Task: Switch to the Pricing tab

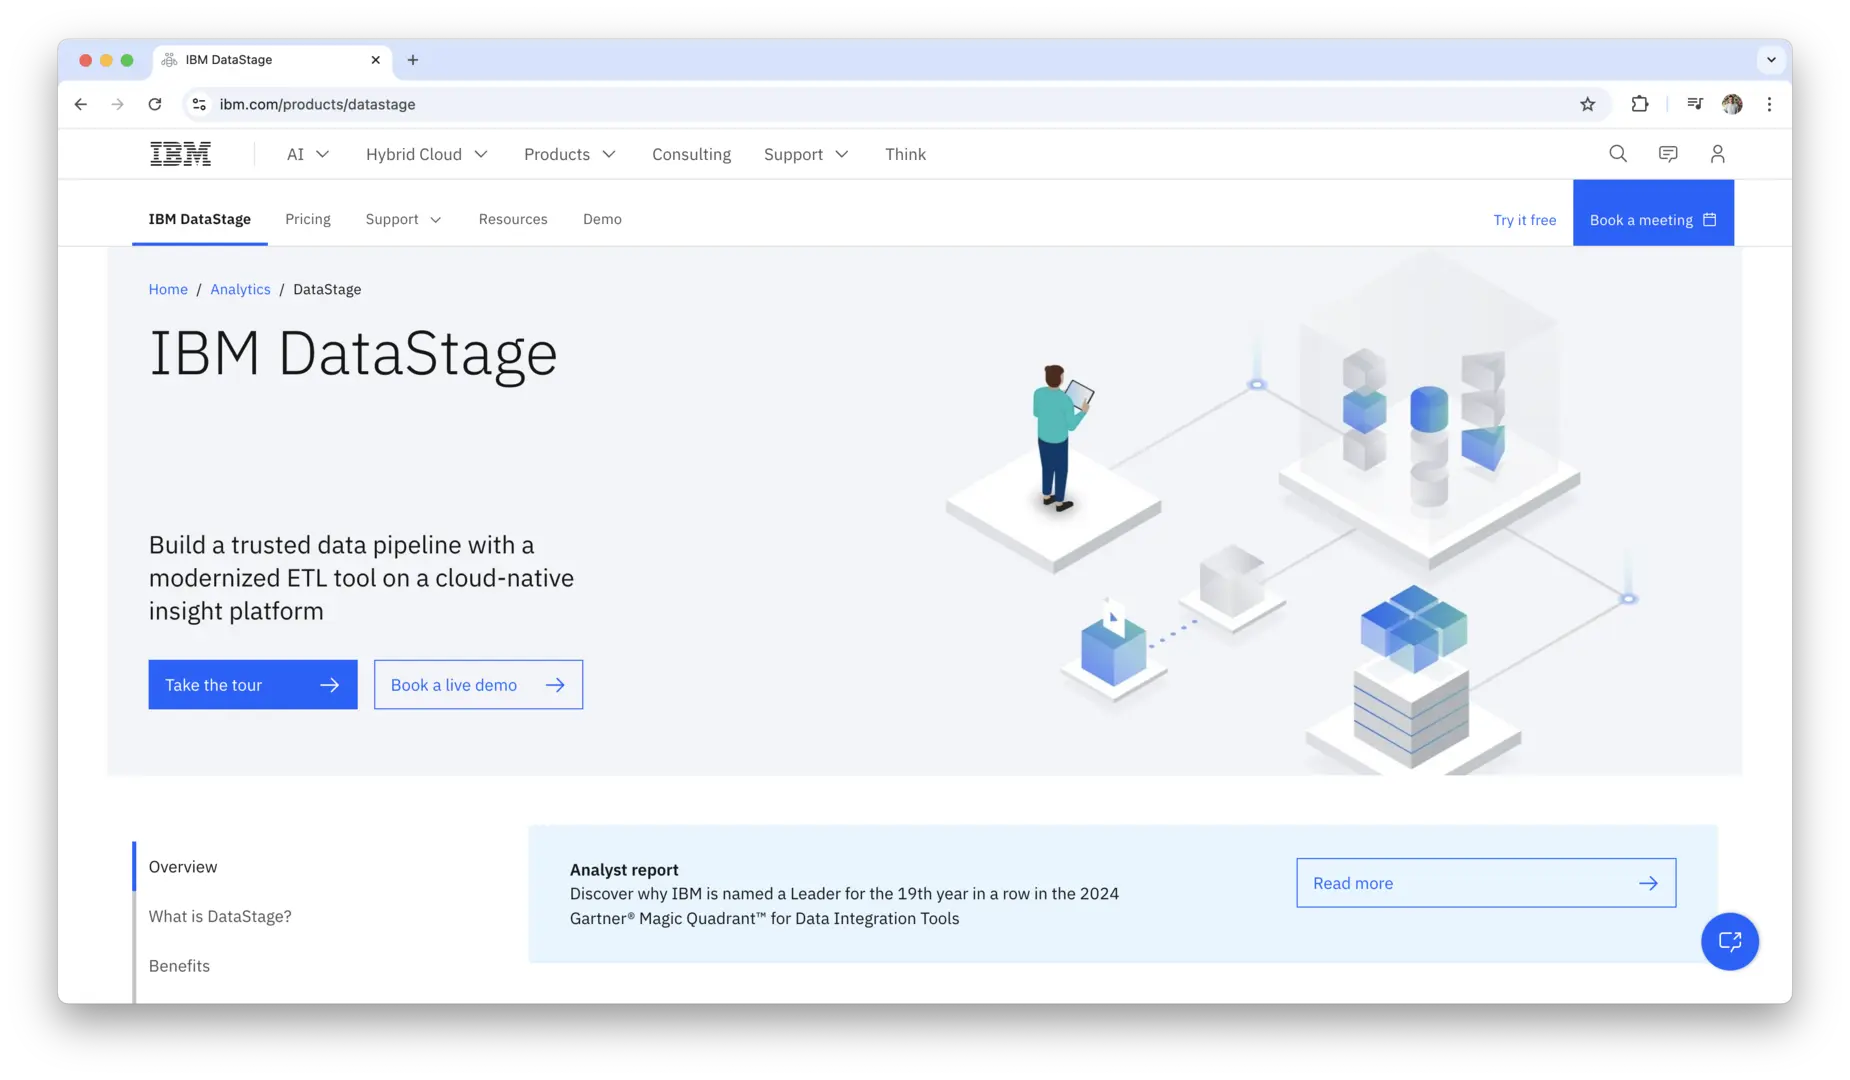Action: coord(307,219)
